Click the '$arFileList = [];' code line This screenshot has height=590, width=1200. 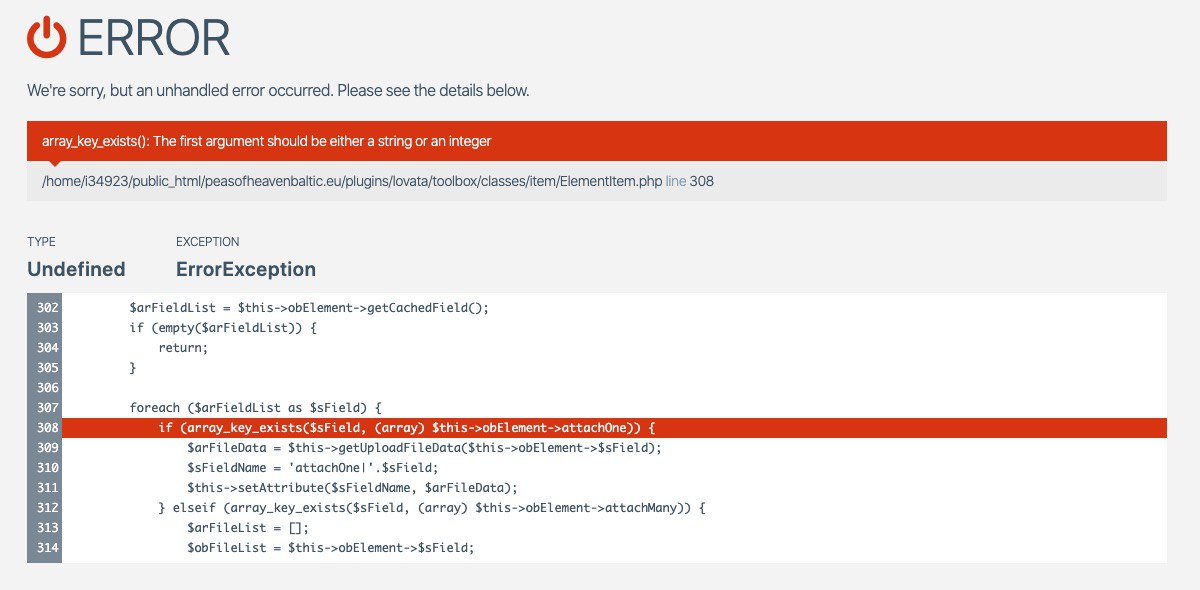point(248,528)
